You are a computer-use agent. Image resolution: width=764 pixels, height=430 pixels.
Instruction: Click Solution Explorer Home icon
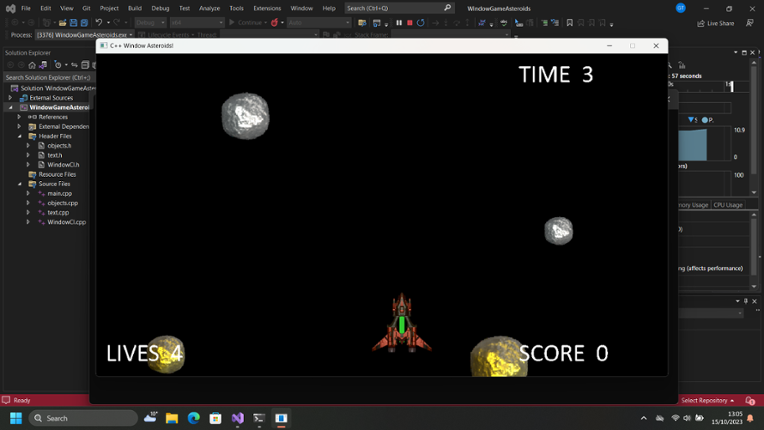pos(32,65)
